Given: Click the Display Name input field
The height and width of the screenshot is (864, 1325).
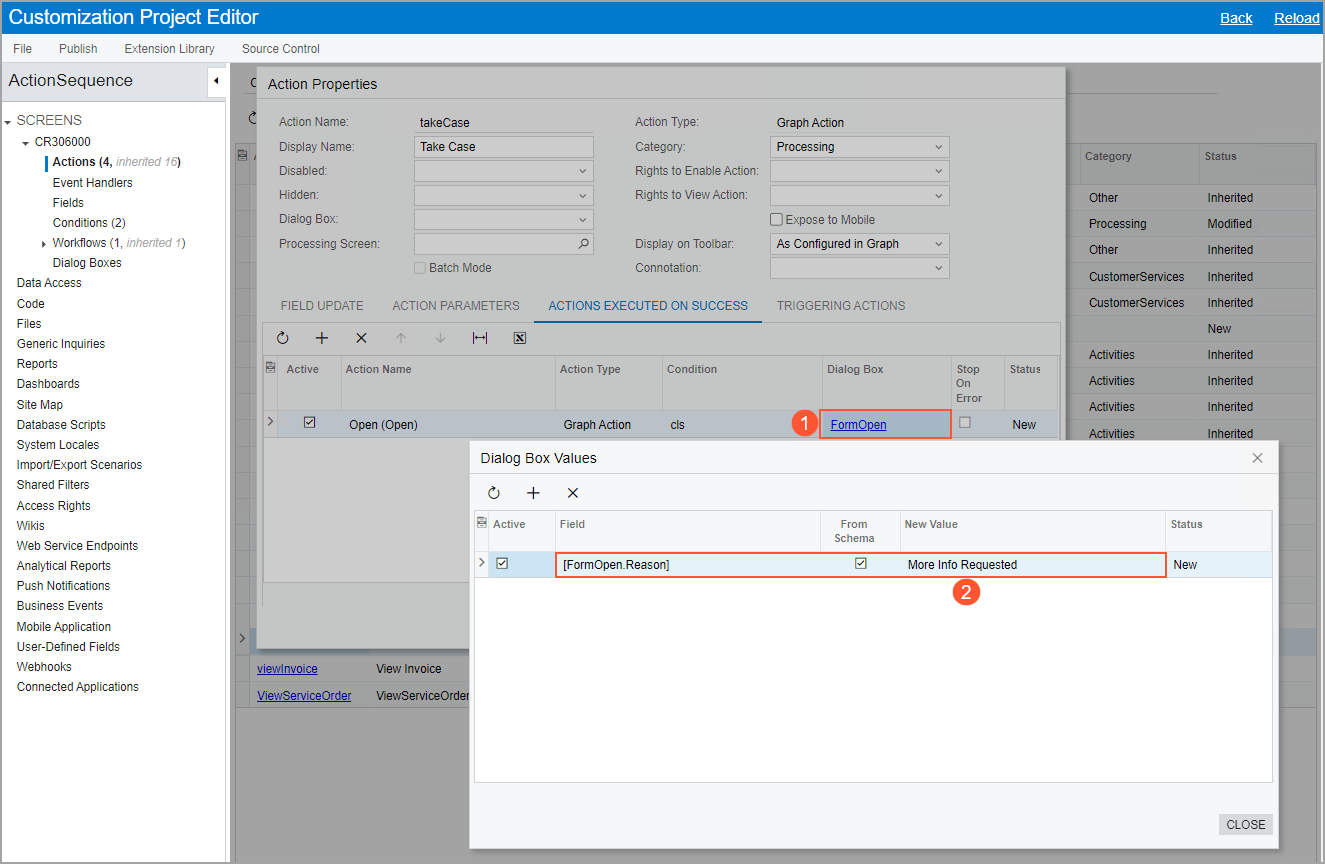Looking at the screenshot, I should [x=504, y=147].
